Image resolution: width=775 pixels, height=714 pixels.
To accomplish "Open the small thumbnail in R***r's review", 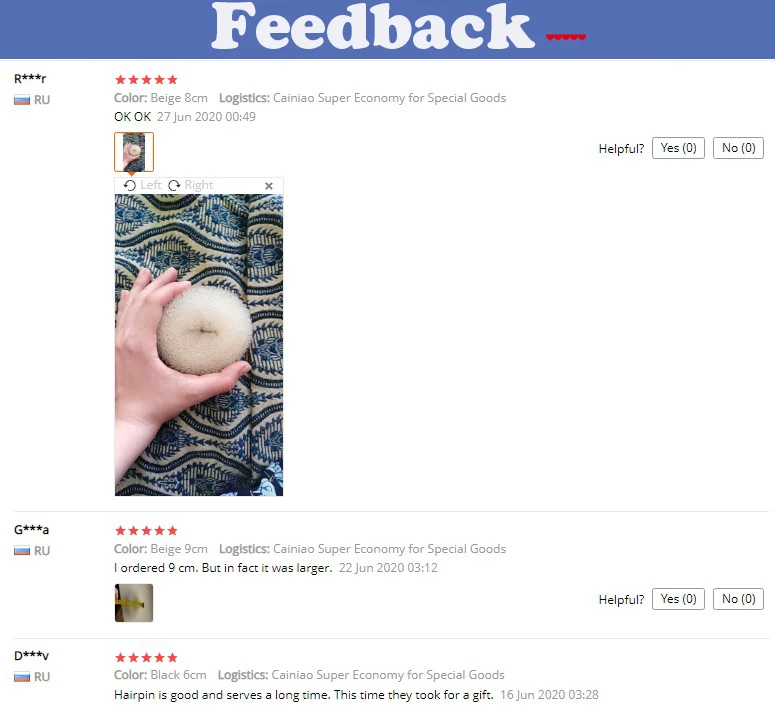I will pyautogui.click(x=134, y=152).
